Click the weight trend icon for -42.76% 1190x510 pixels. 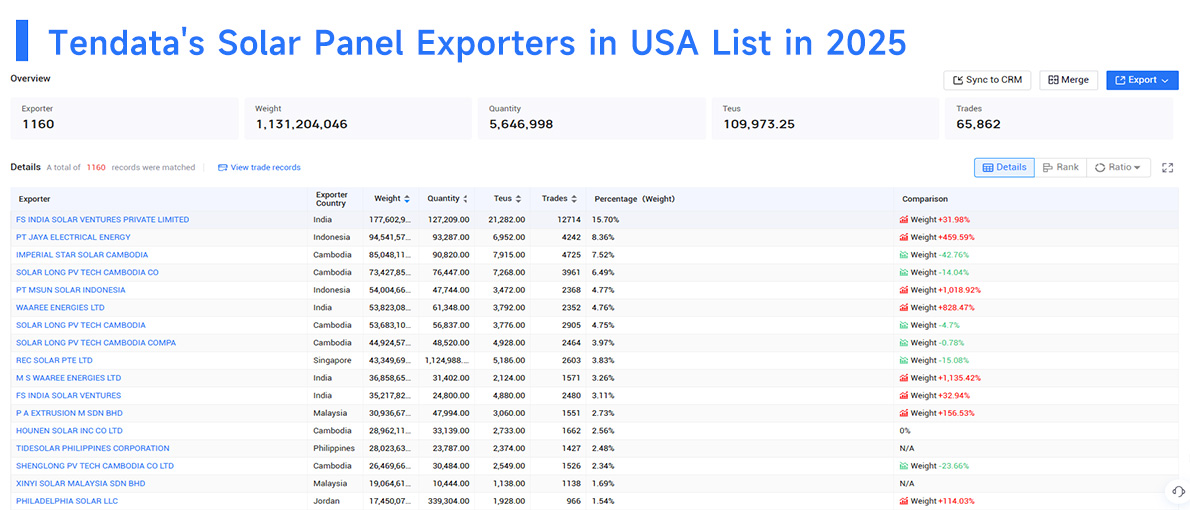coord(904,255)
